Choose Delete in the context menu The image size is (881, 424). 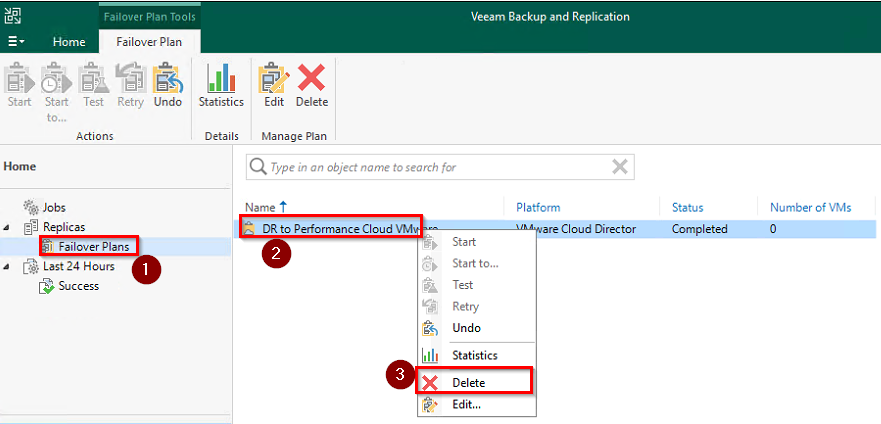point(477,383)
